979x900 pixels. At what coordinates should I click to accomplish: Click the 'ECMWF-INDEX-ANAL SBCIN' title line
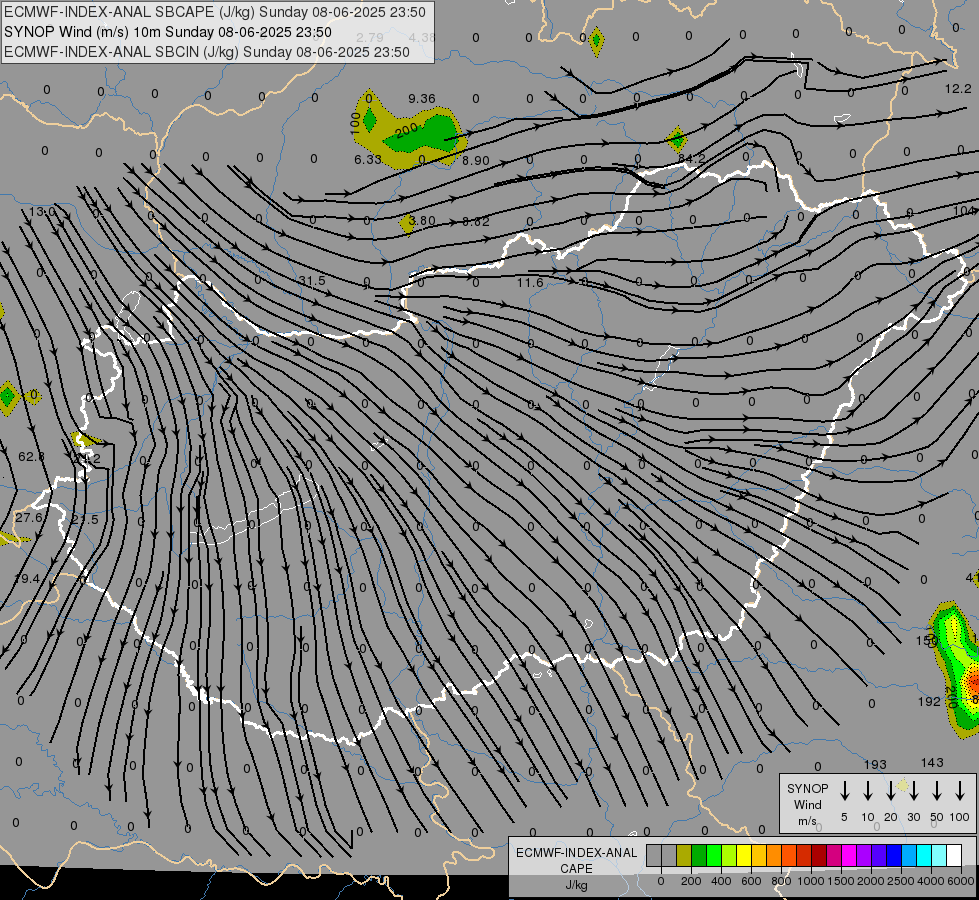click(x=207, y=52)
